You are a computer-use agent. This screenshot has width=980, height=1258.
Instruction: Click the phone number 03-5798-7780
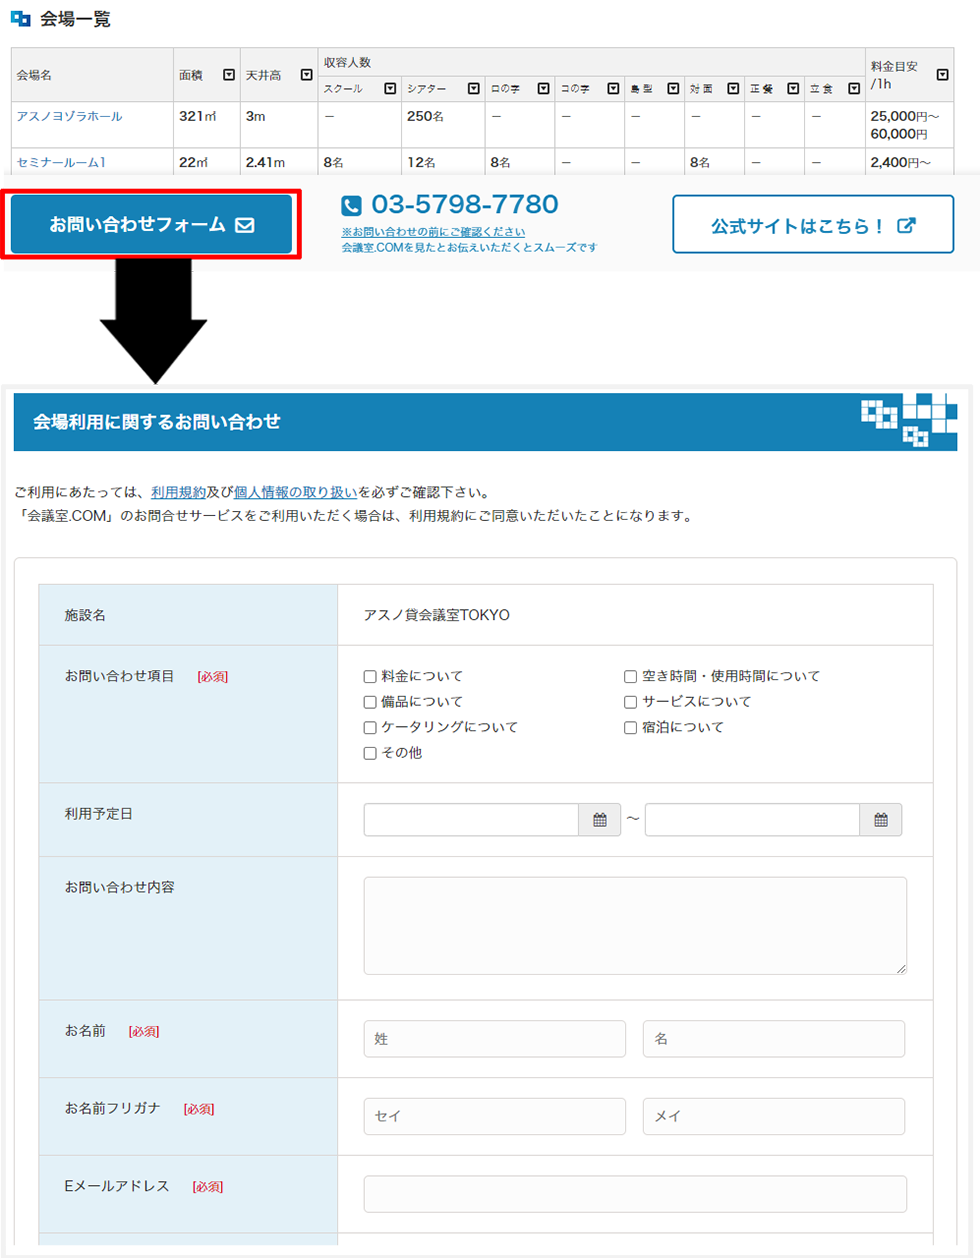coord(465,205)
